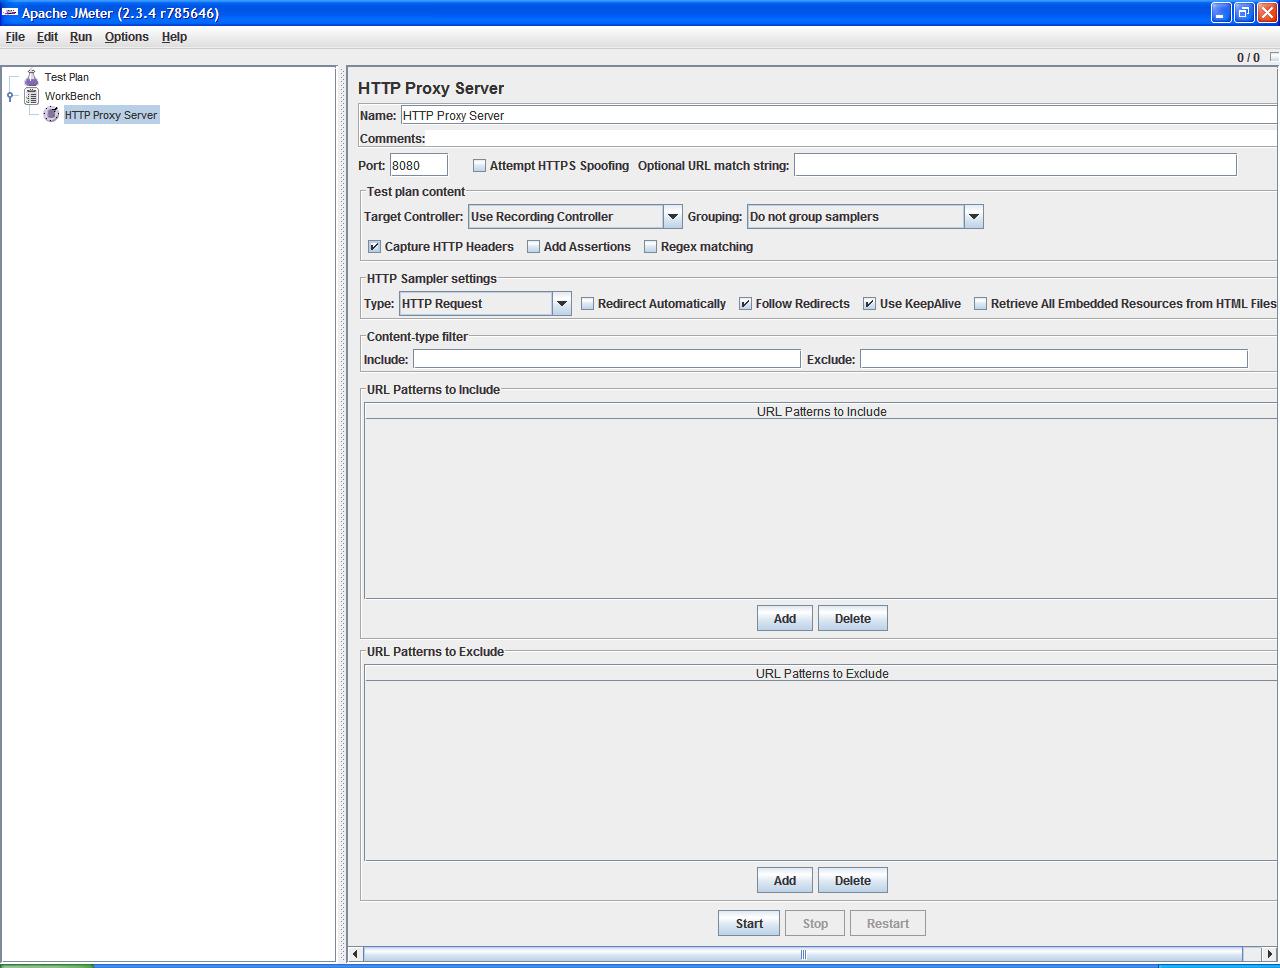Viewport: 1280px width, 968px height.
Task: Click the HTTP Proxy Server panel heading
Action: [431, 88]
